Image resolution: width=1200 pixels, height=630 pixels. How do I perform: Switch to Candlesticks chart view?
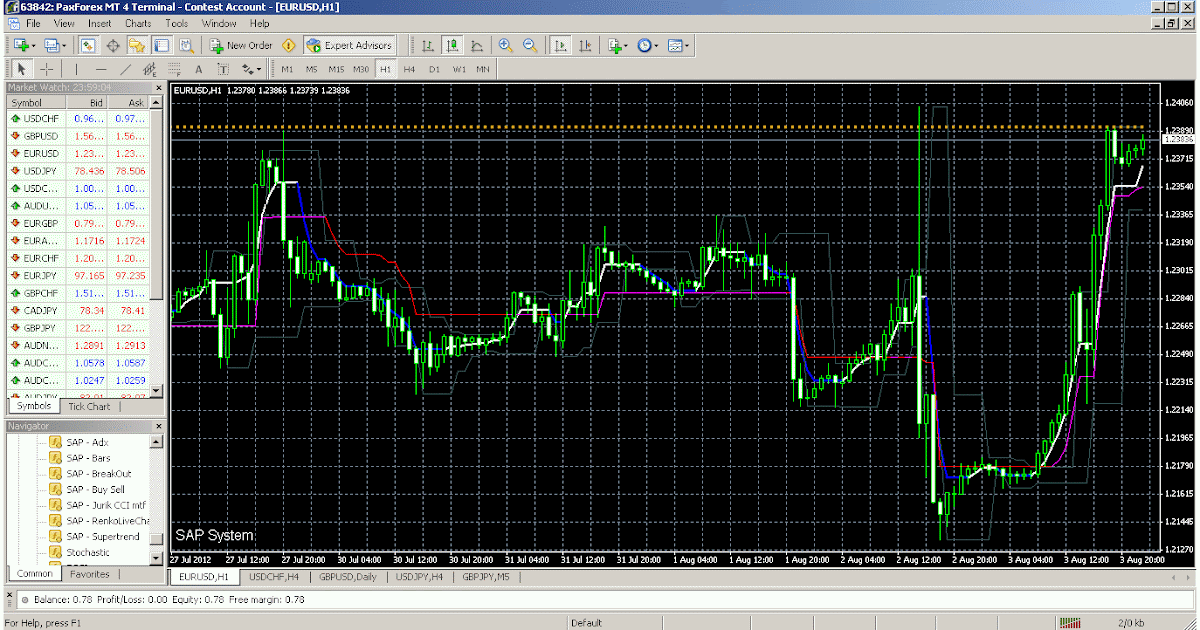click(x=453, y=45)
